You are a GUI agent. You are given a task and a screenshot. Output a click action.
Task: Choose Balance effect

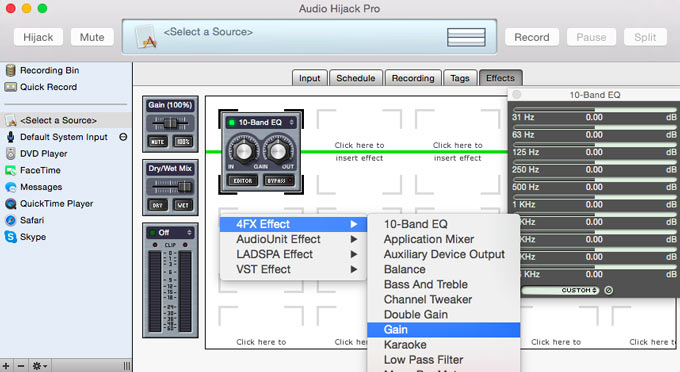click(x=443, y=270)
